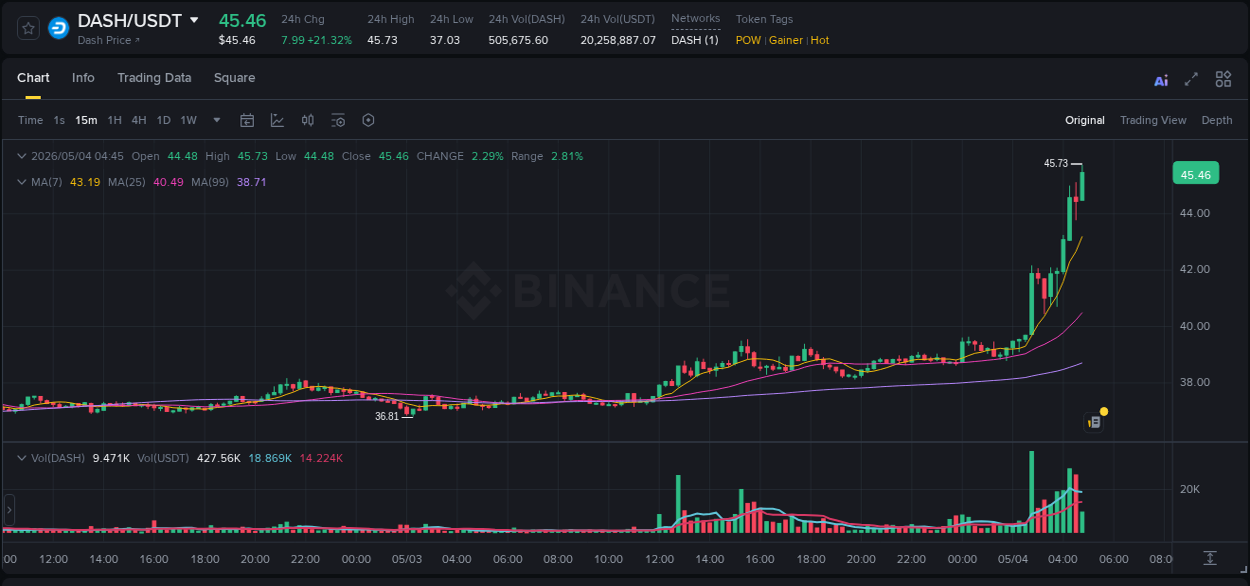Click the 05/04 date label on time axis
Viewport: 1250px width, 586px height.
click(x=1013, y=559)
